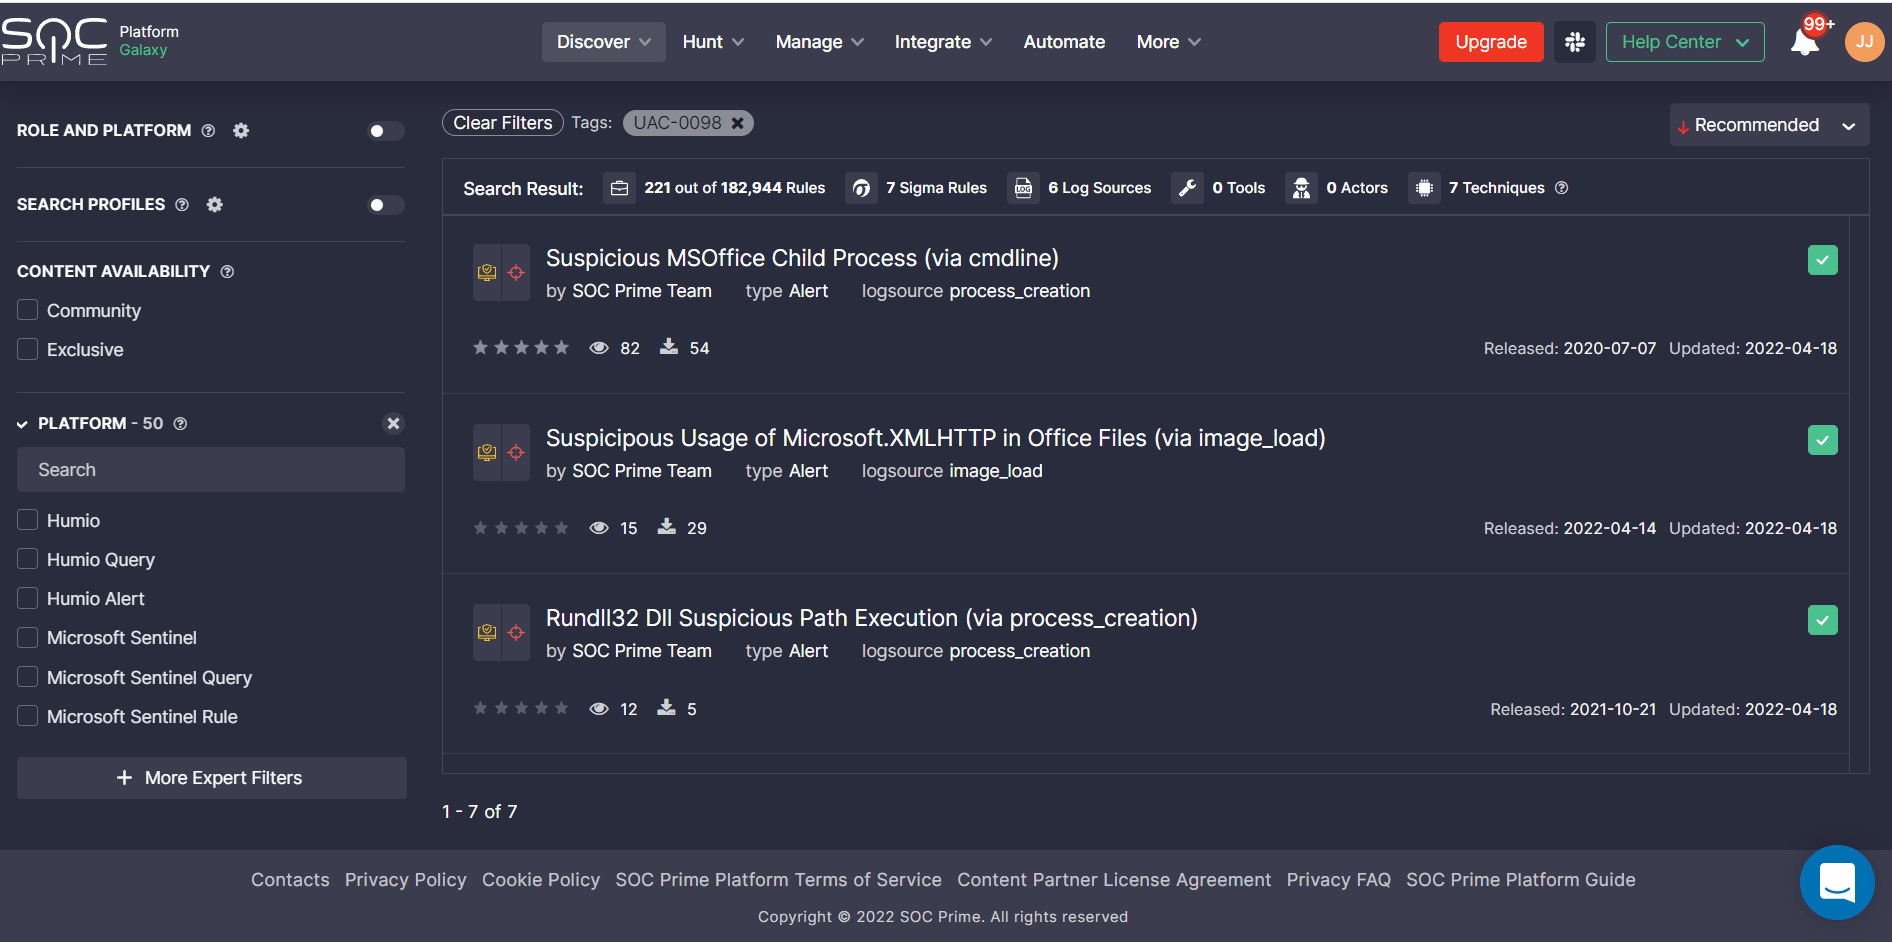Screen dimensions: 1892x942
Task: Click the Log Sources icon
Action: click(1023, 188)
